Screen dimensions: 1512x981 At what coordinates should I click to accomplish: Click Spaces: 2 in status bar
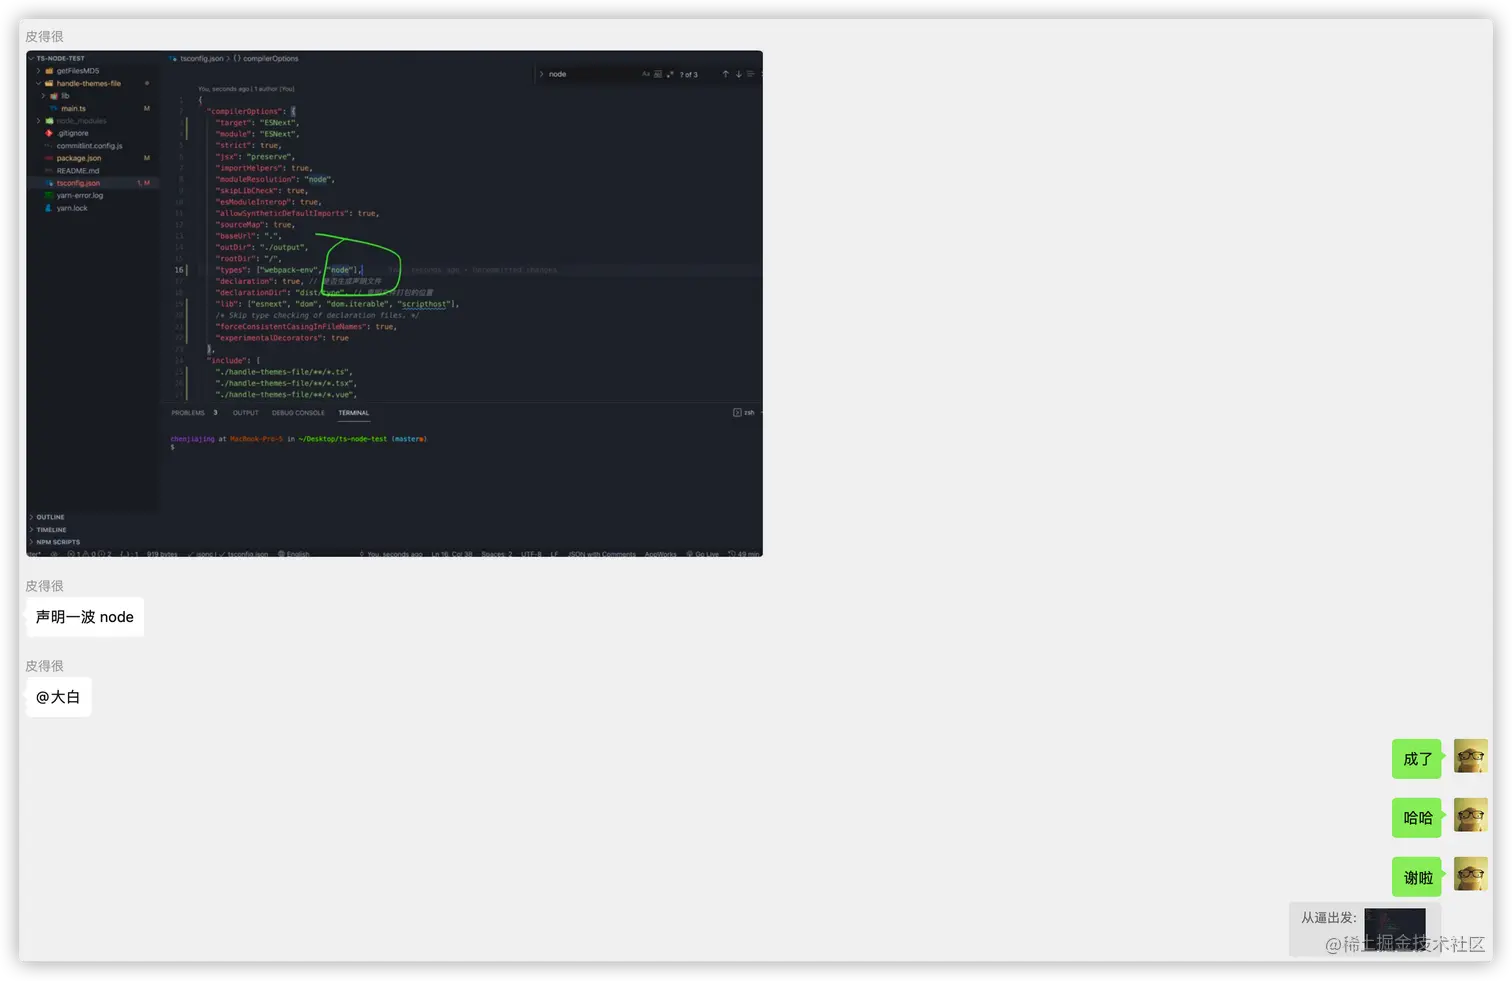point(496,554)
